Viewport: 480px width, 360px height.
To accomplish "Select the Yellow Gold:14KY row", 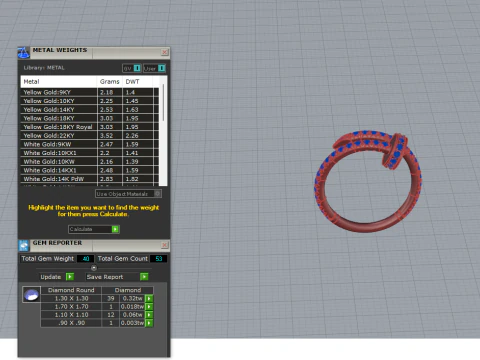I will click(x=89, y=110).
